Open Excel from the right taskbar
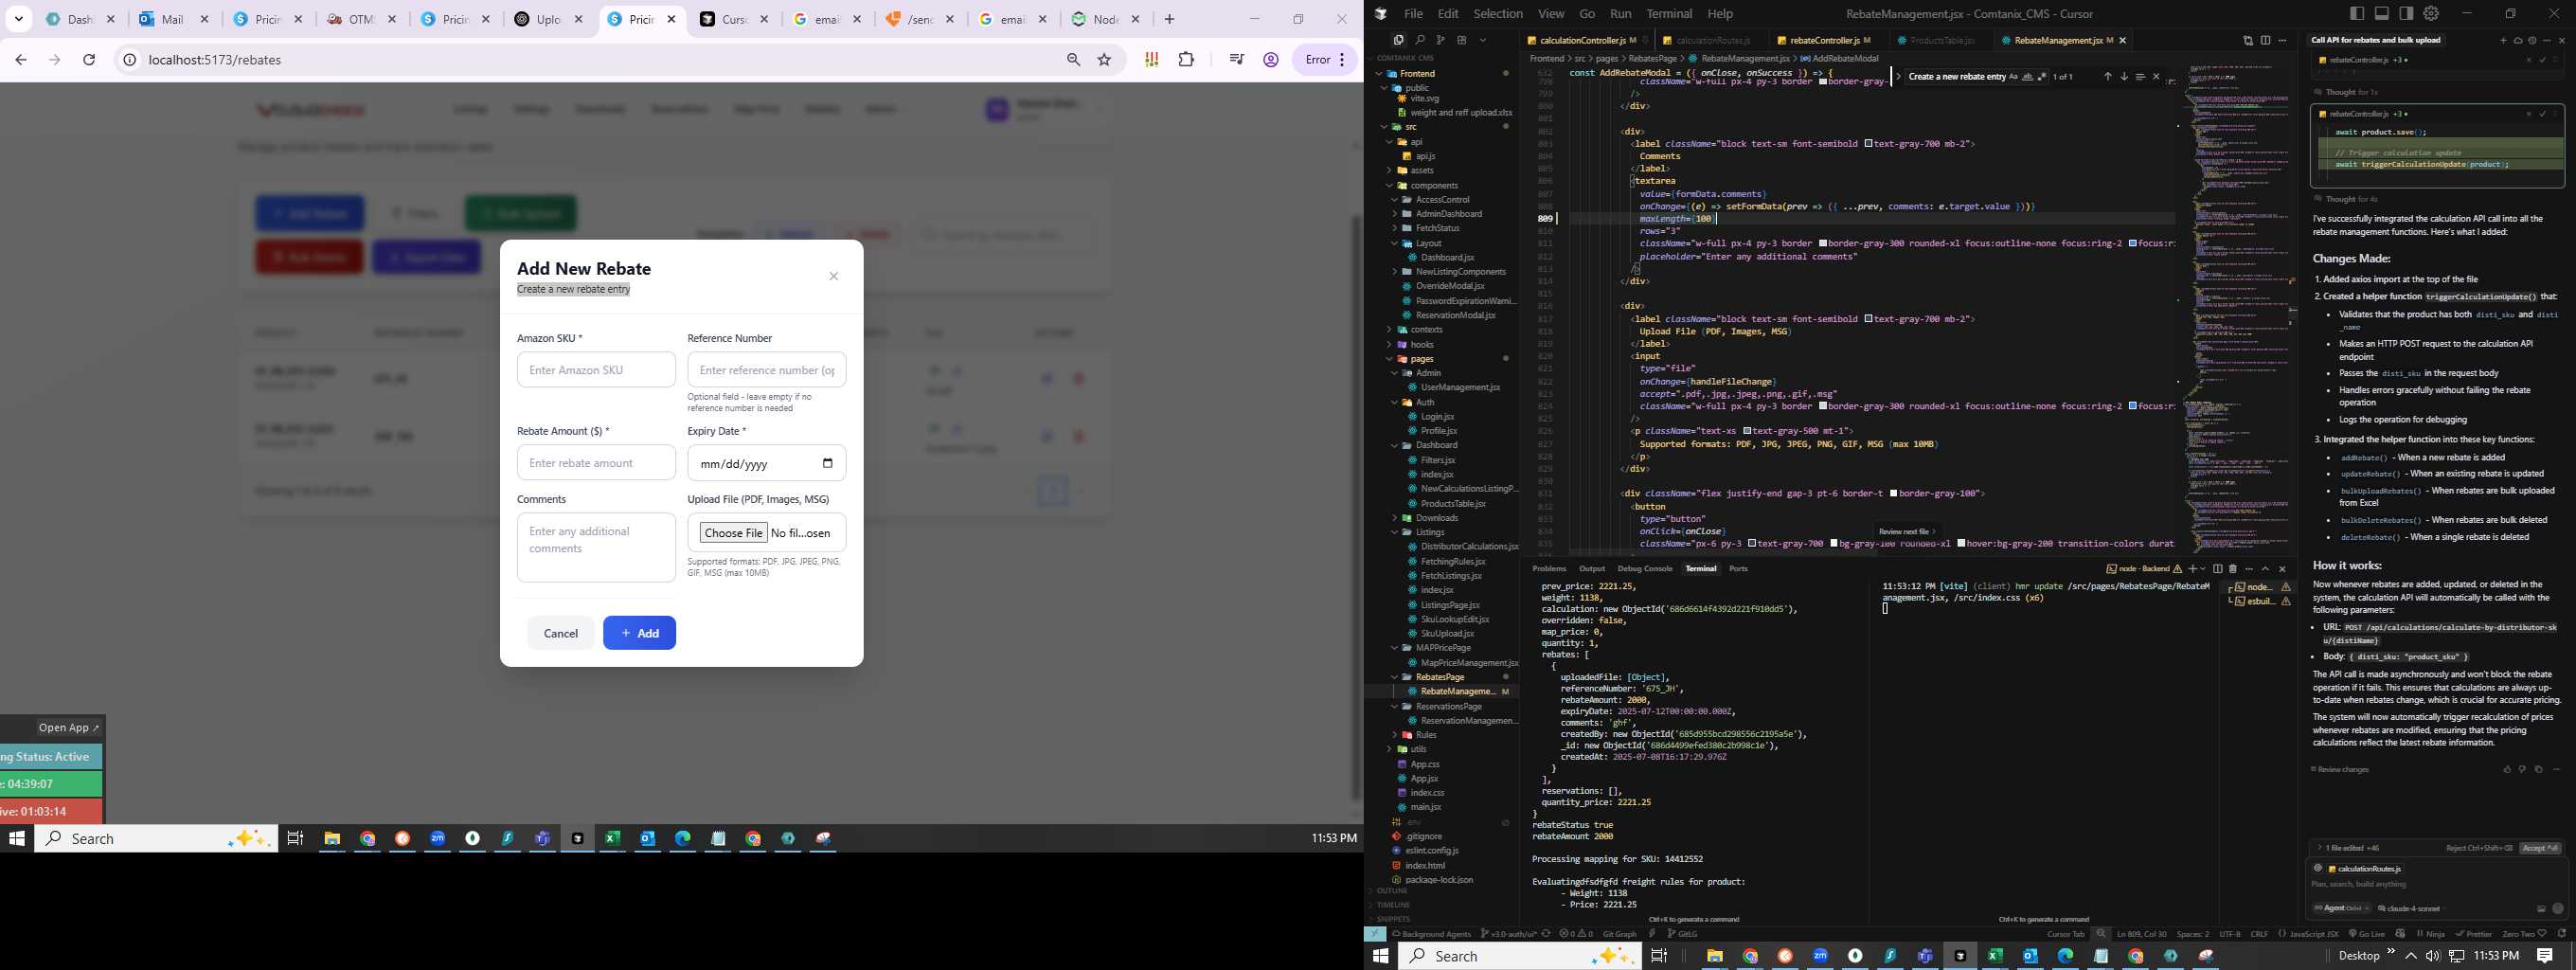The height and width of the screenshot is (970, 2576). click(x=1995, y=956)
